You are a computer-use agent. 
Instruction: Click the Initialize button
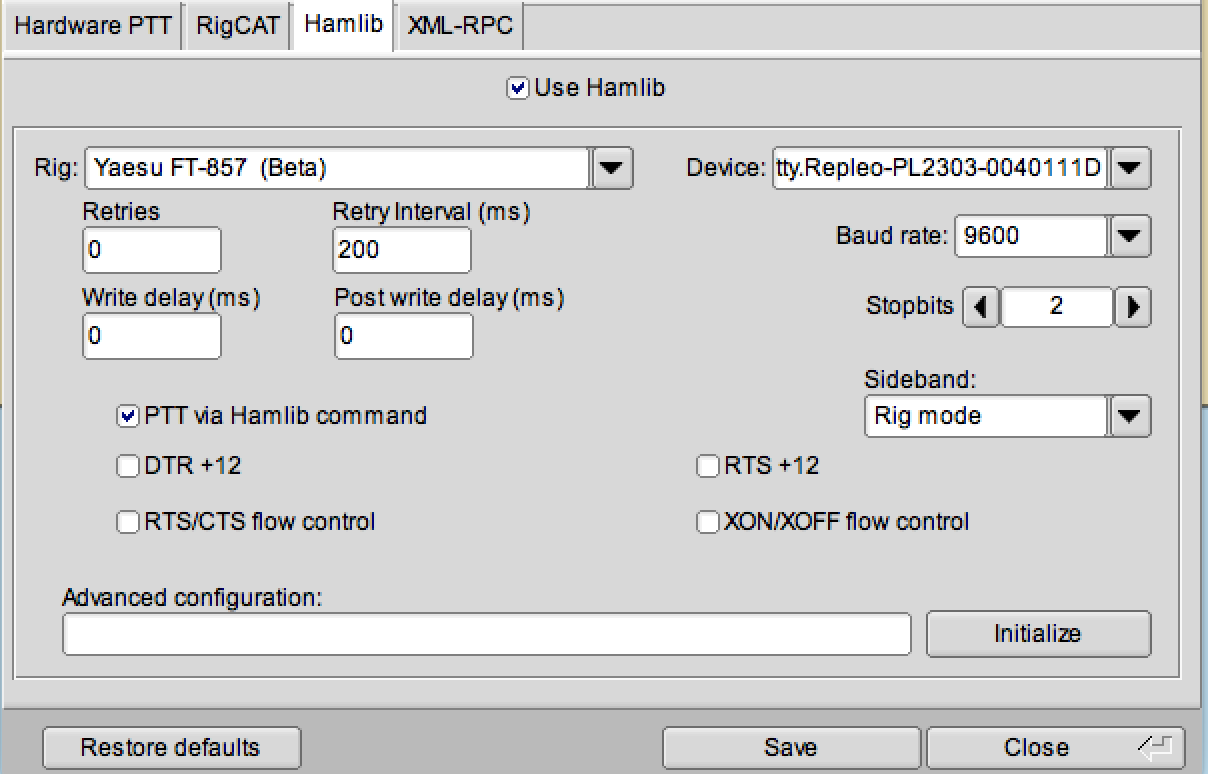coord(1038,633)
